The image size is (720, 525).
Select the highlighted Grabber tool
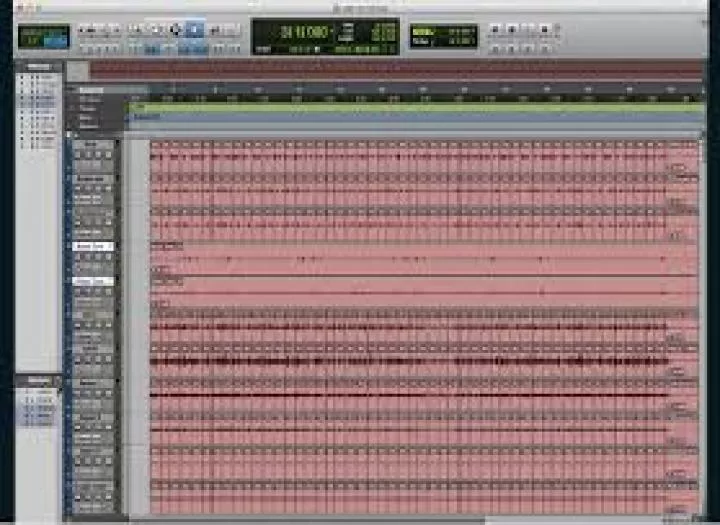coord(195,30)
